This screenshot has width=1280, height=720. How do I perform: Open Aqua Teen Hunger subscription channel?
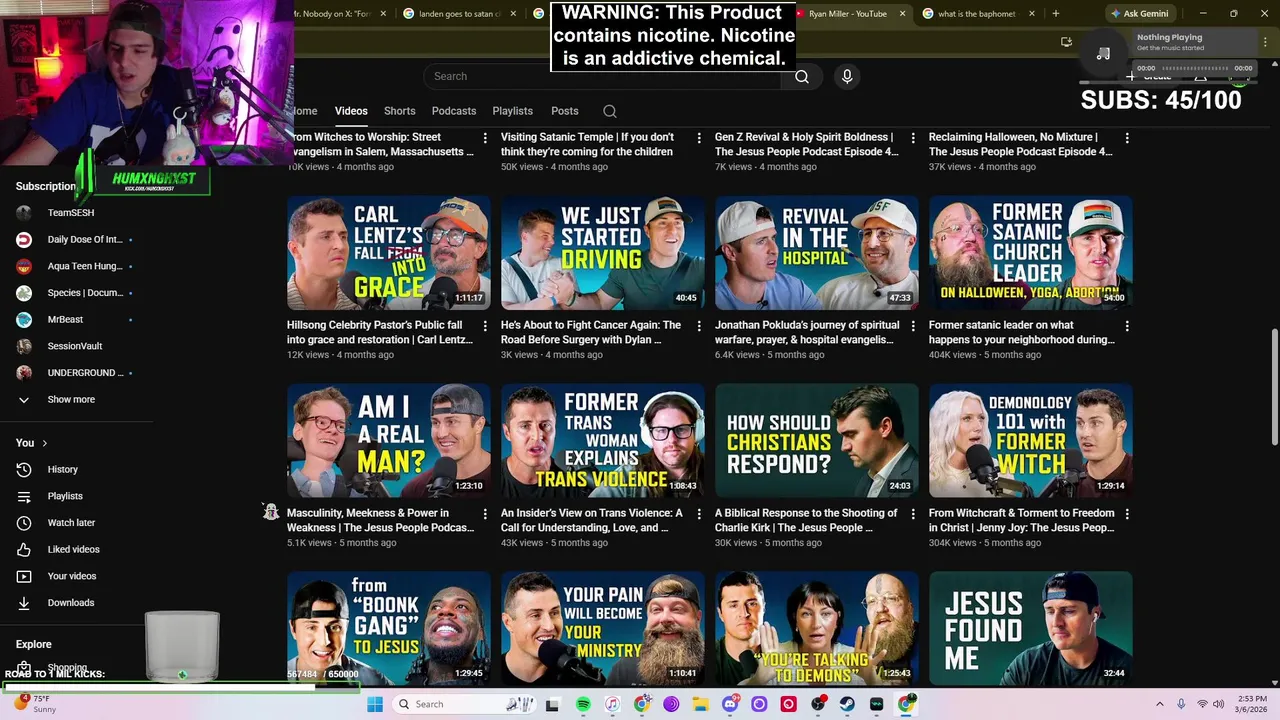click(84, 266)
